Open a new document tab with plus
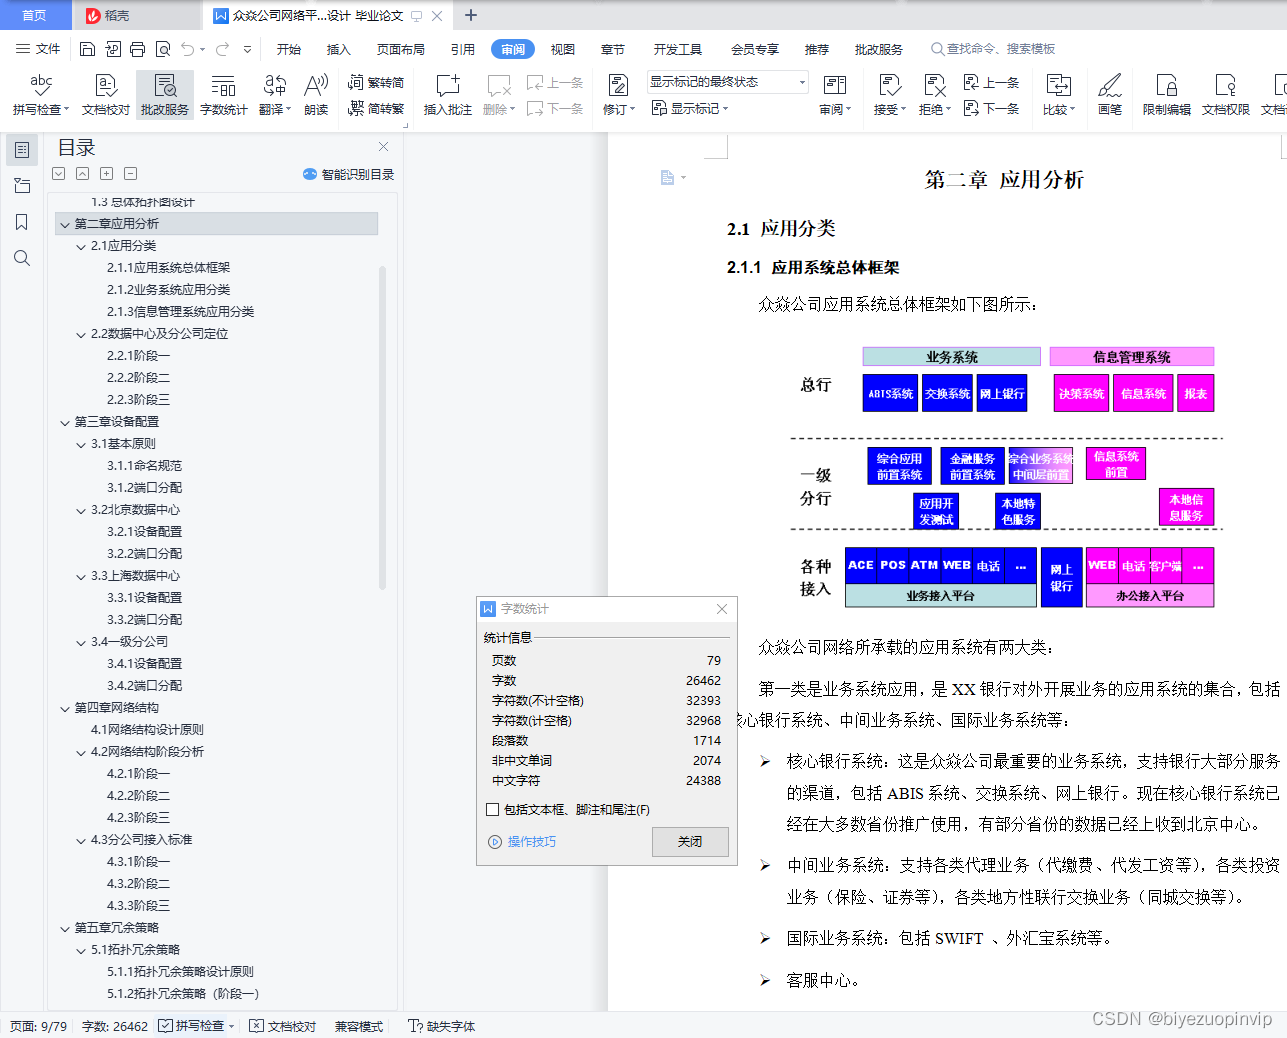 click(471, 15)
